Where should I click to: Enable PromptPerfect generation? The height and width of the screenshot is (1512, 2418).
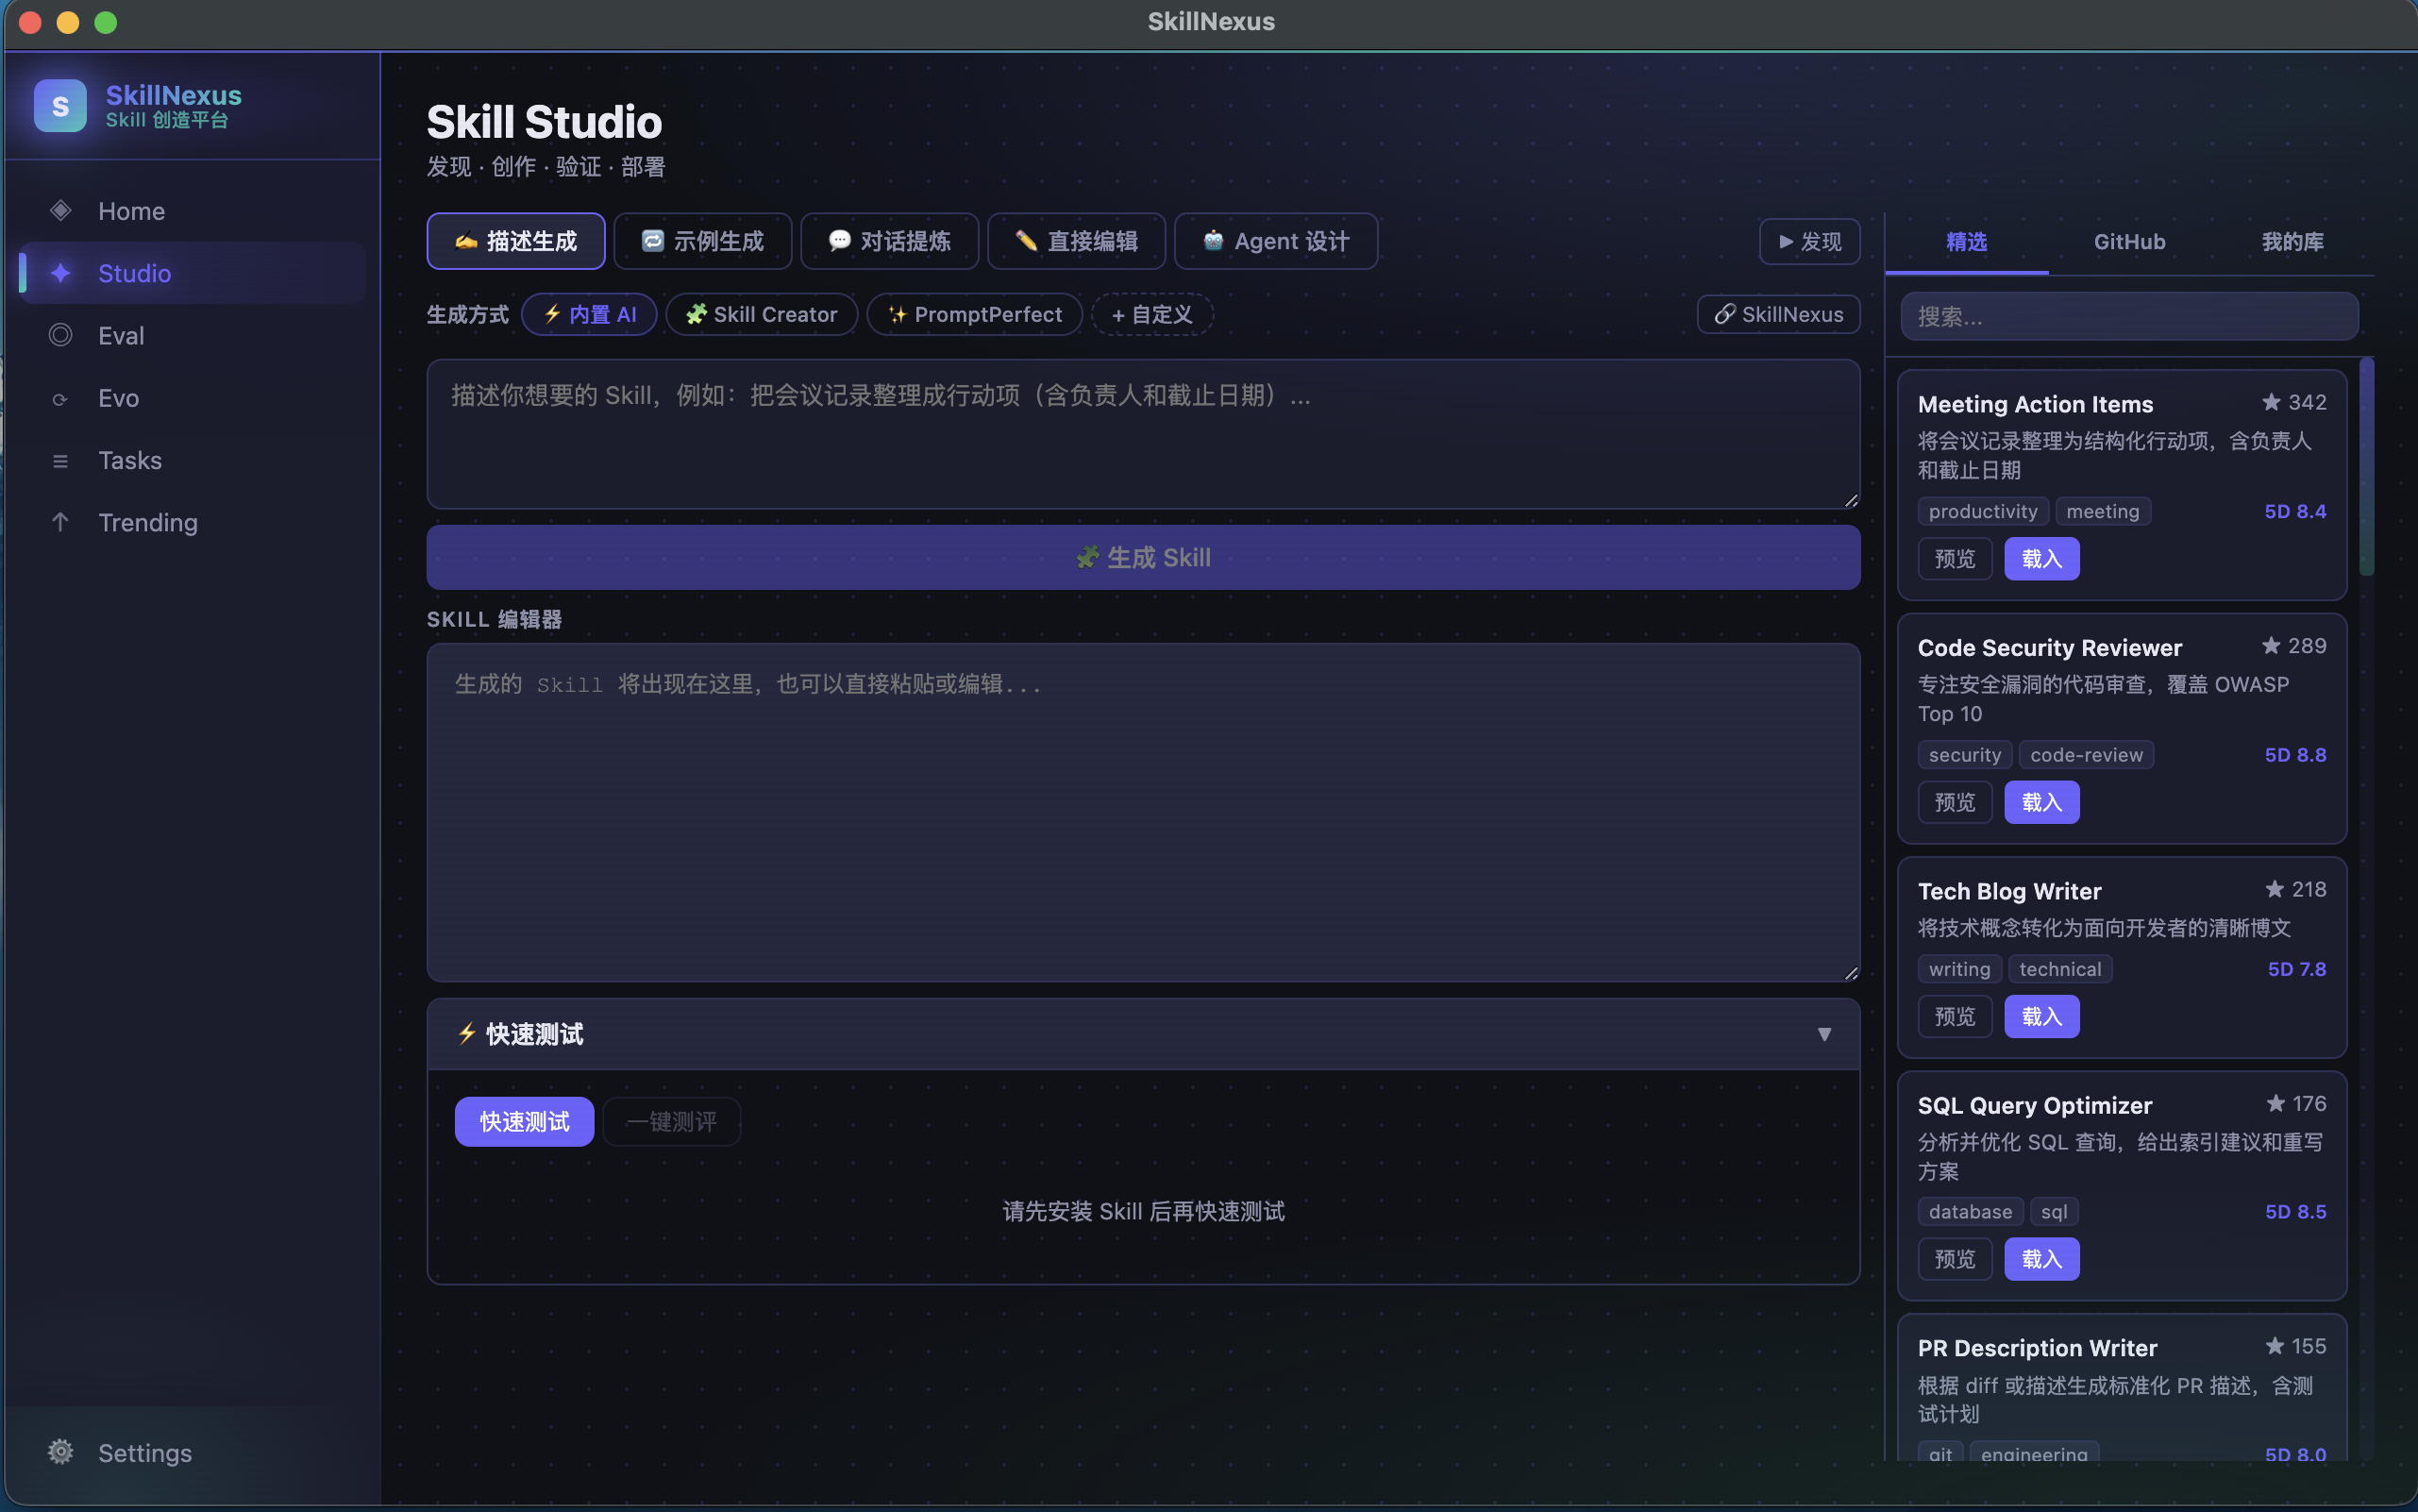[973, 313]
